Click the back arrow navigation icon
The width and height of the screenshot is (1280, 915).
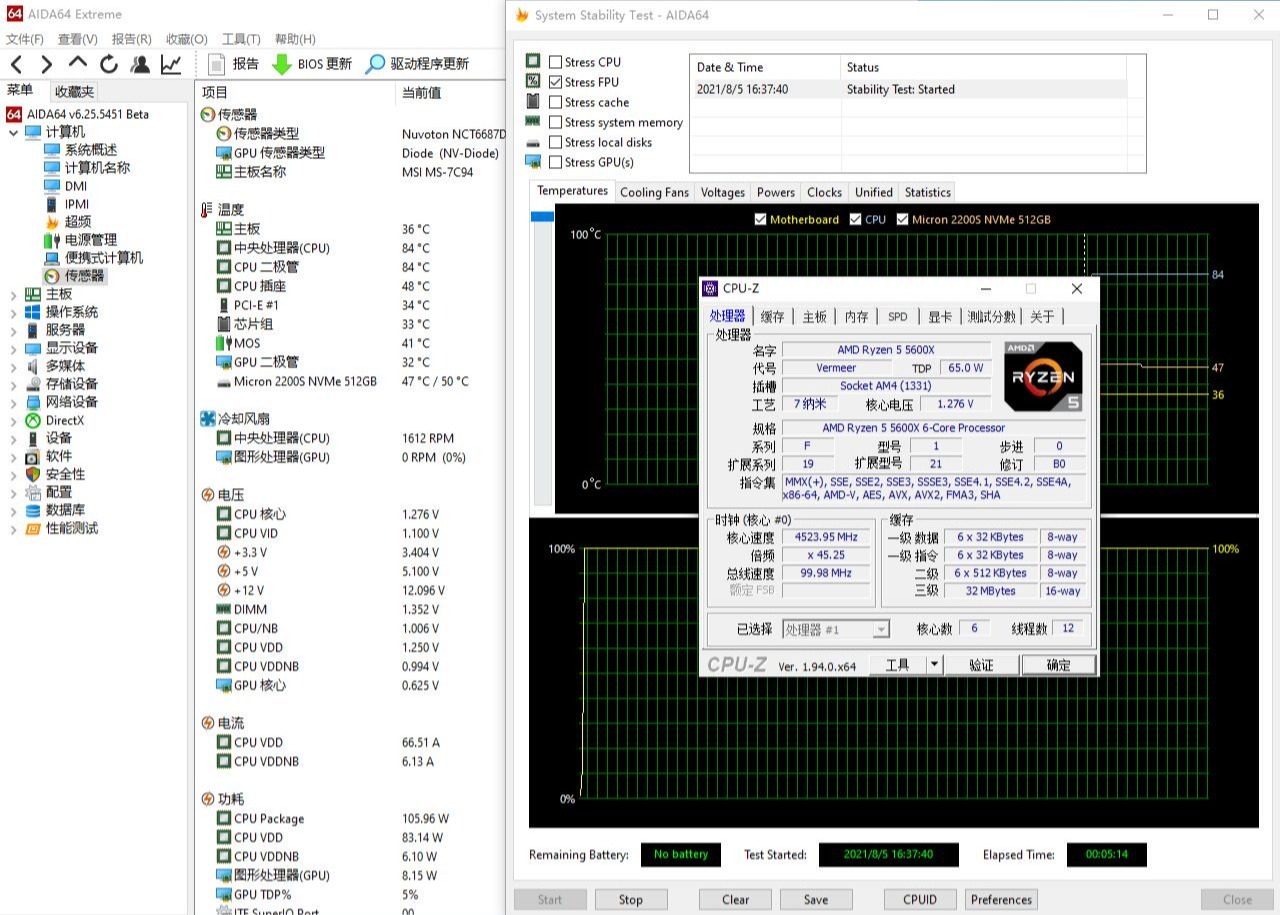click(x=16, y=63)
